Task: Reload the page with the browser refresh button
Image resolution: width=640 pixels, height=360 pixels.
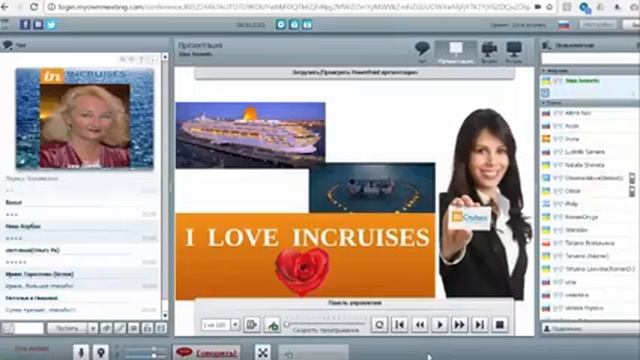Action: click(34, 7)
